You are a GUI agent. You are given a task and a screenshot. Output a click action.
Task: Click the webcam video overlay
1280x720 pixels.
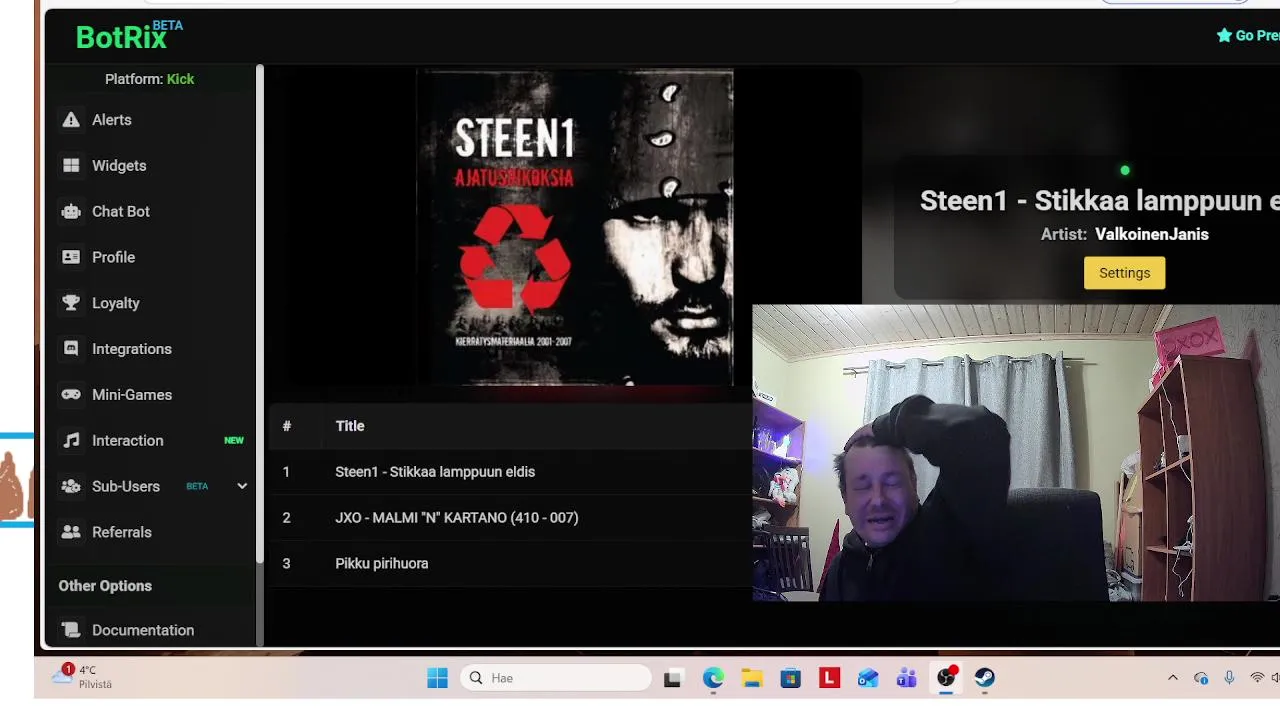[1016, 453]
